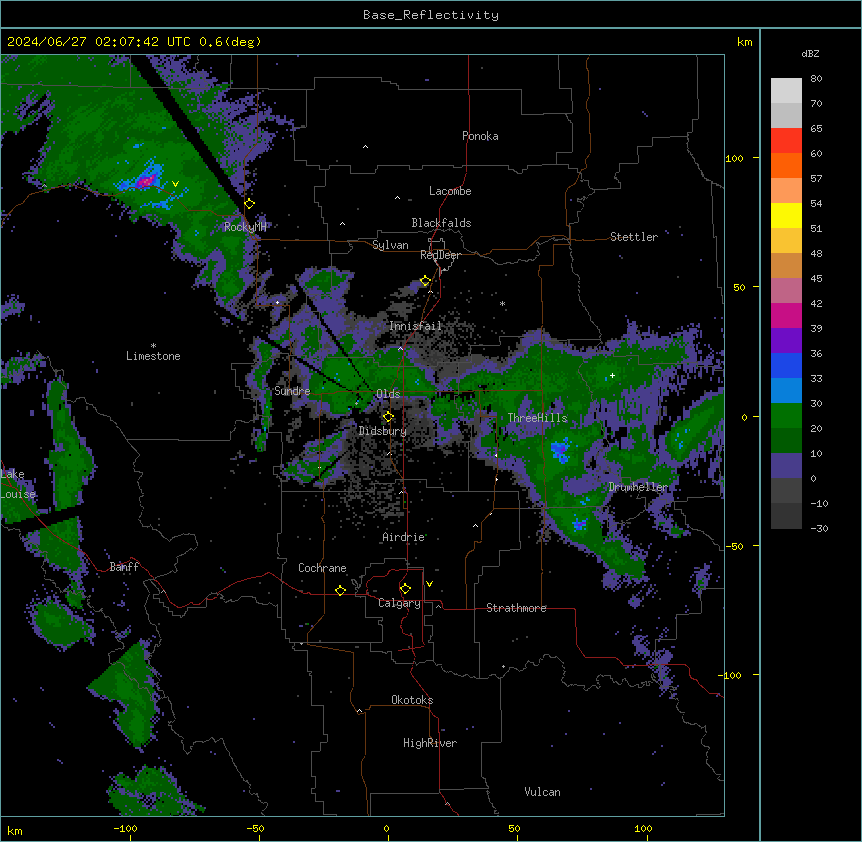Pick the dark gray -10 dBZ swatch
Viewport: 862px width, 842px height.
tap(786, 516)
